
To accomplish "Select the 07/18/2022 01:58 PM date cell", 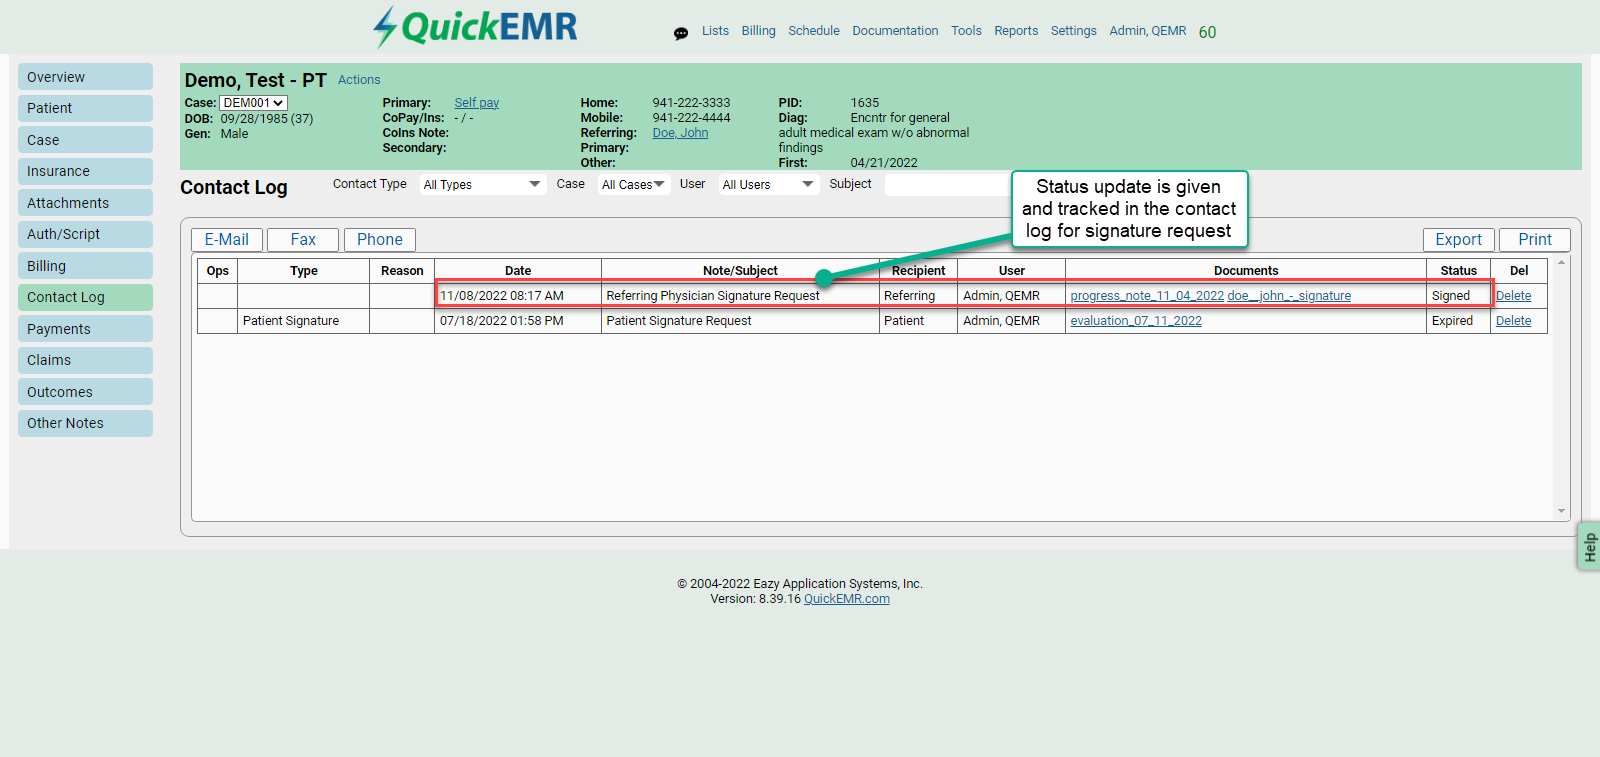I will click(518, 321).
